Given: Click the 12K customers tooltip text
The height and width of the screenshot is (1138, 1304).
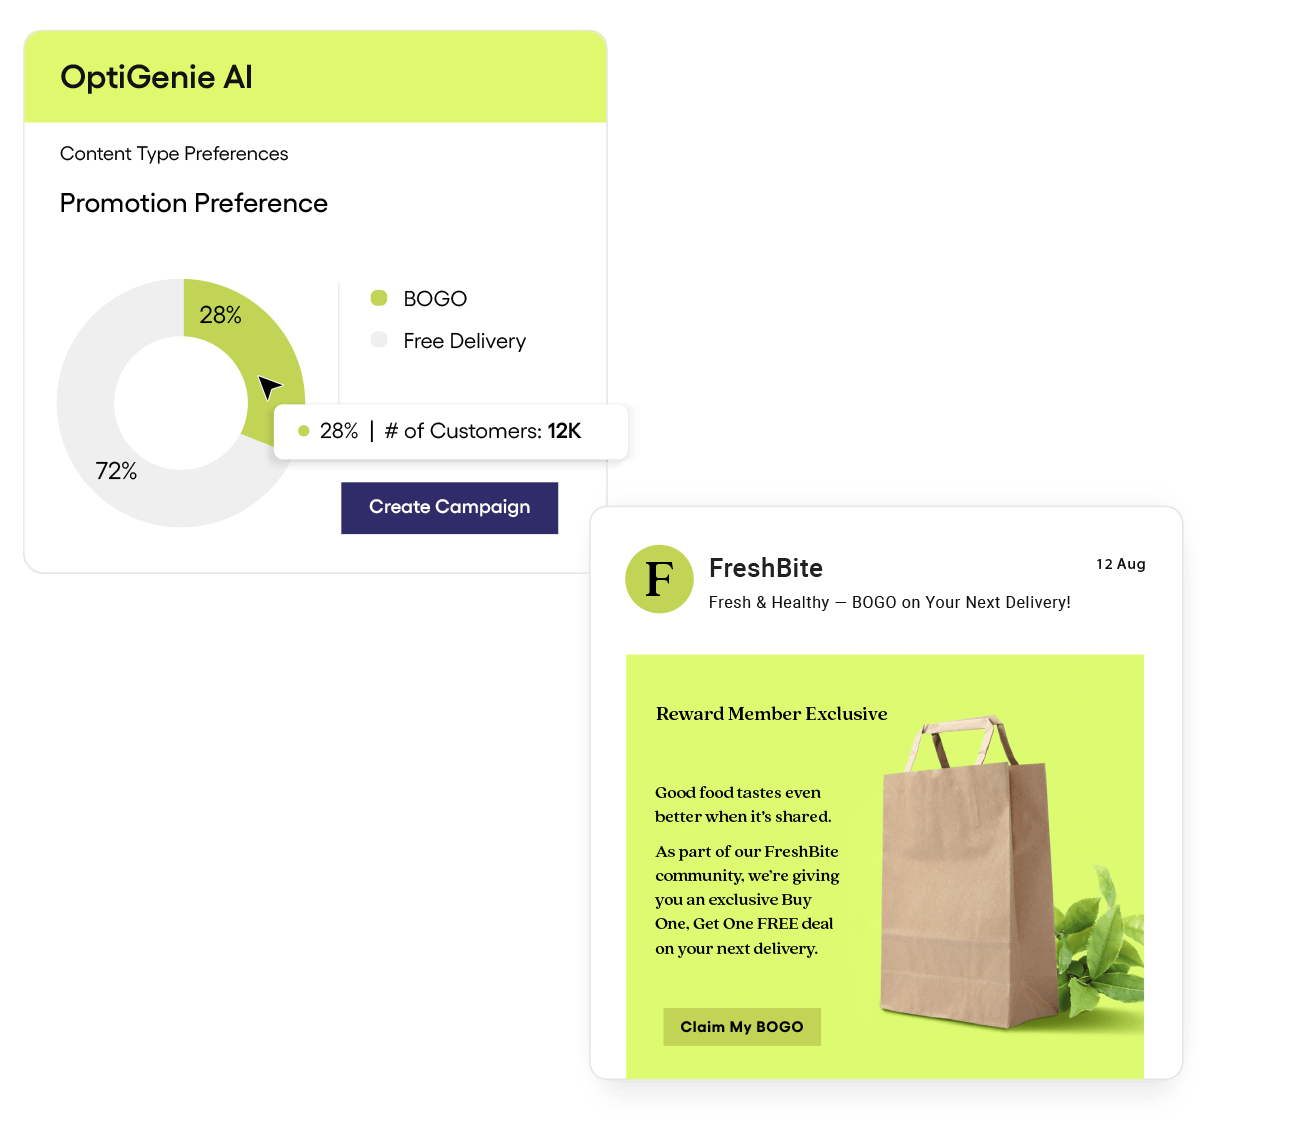Looking at the screenshot, I should pos(483,431).
